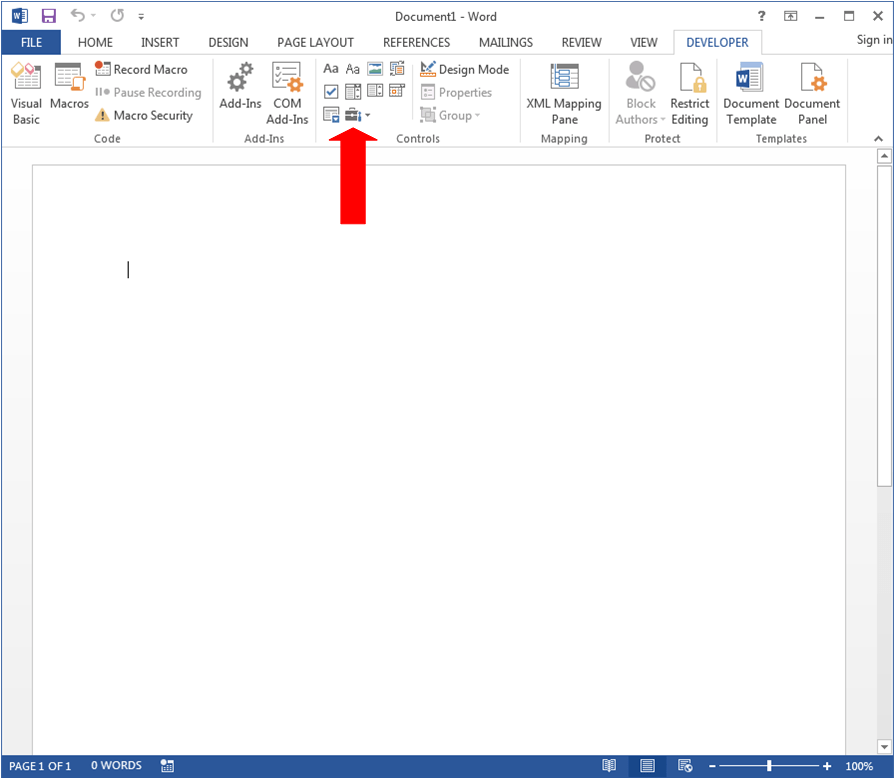This screenshot has width=895, height=779.
Task: Insert Combo Box content control
Action: coord(353,91)
